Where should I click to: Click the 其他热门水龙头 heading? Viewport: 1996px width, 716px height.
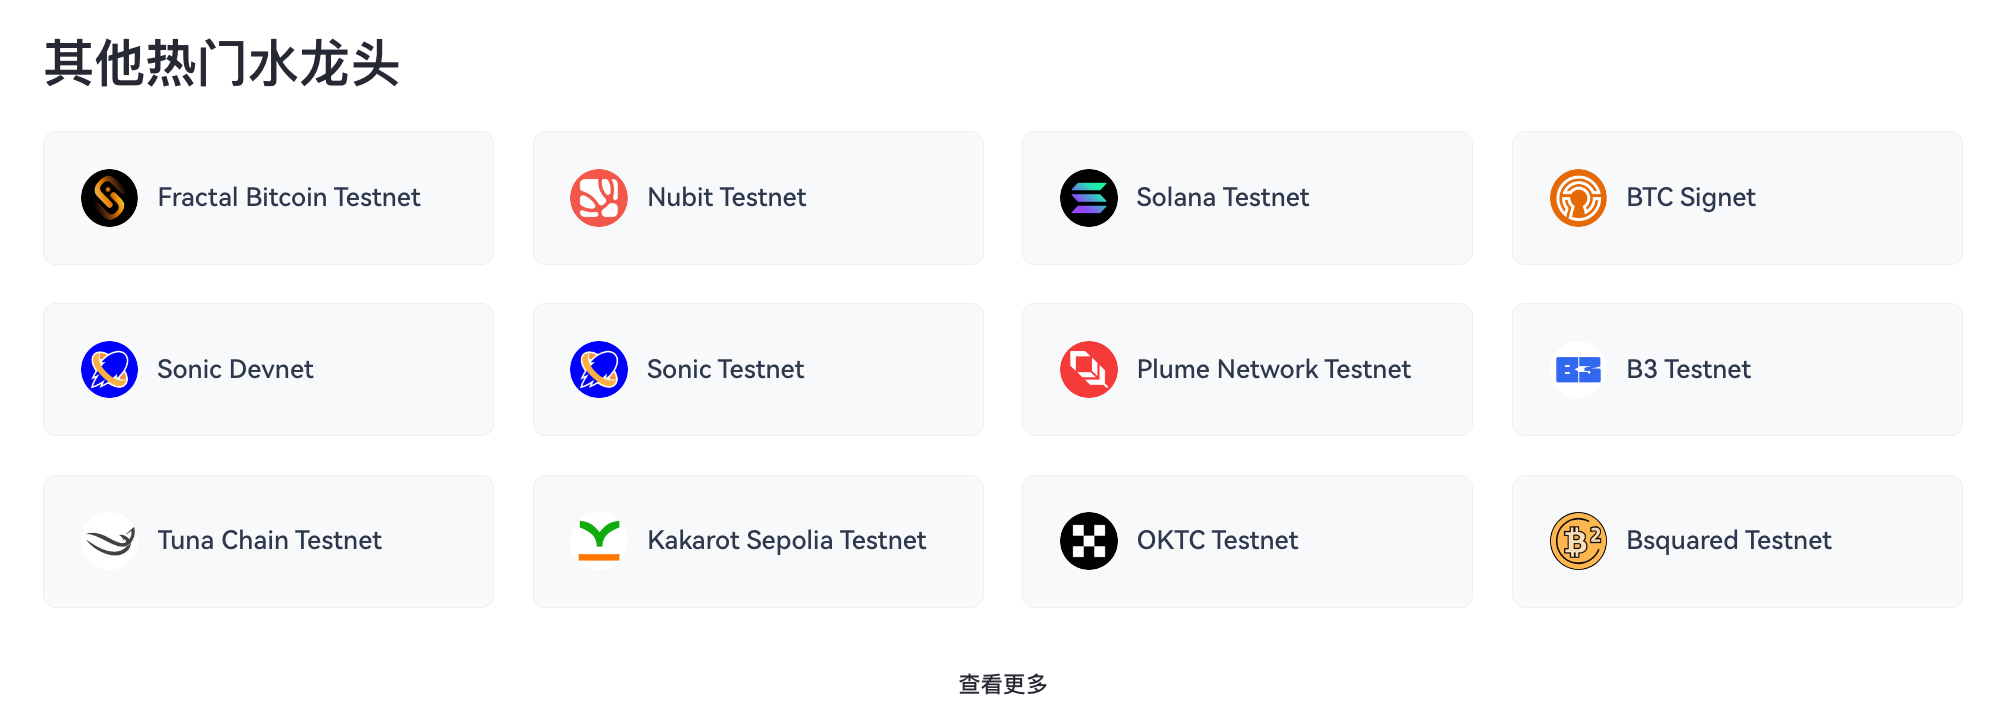tap(221, 64)
